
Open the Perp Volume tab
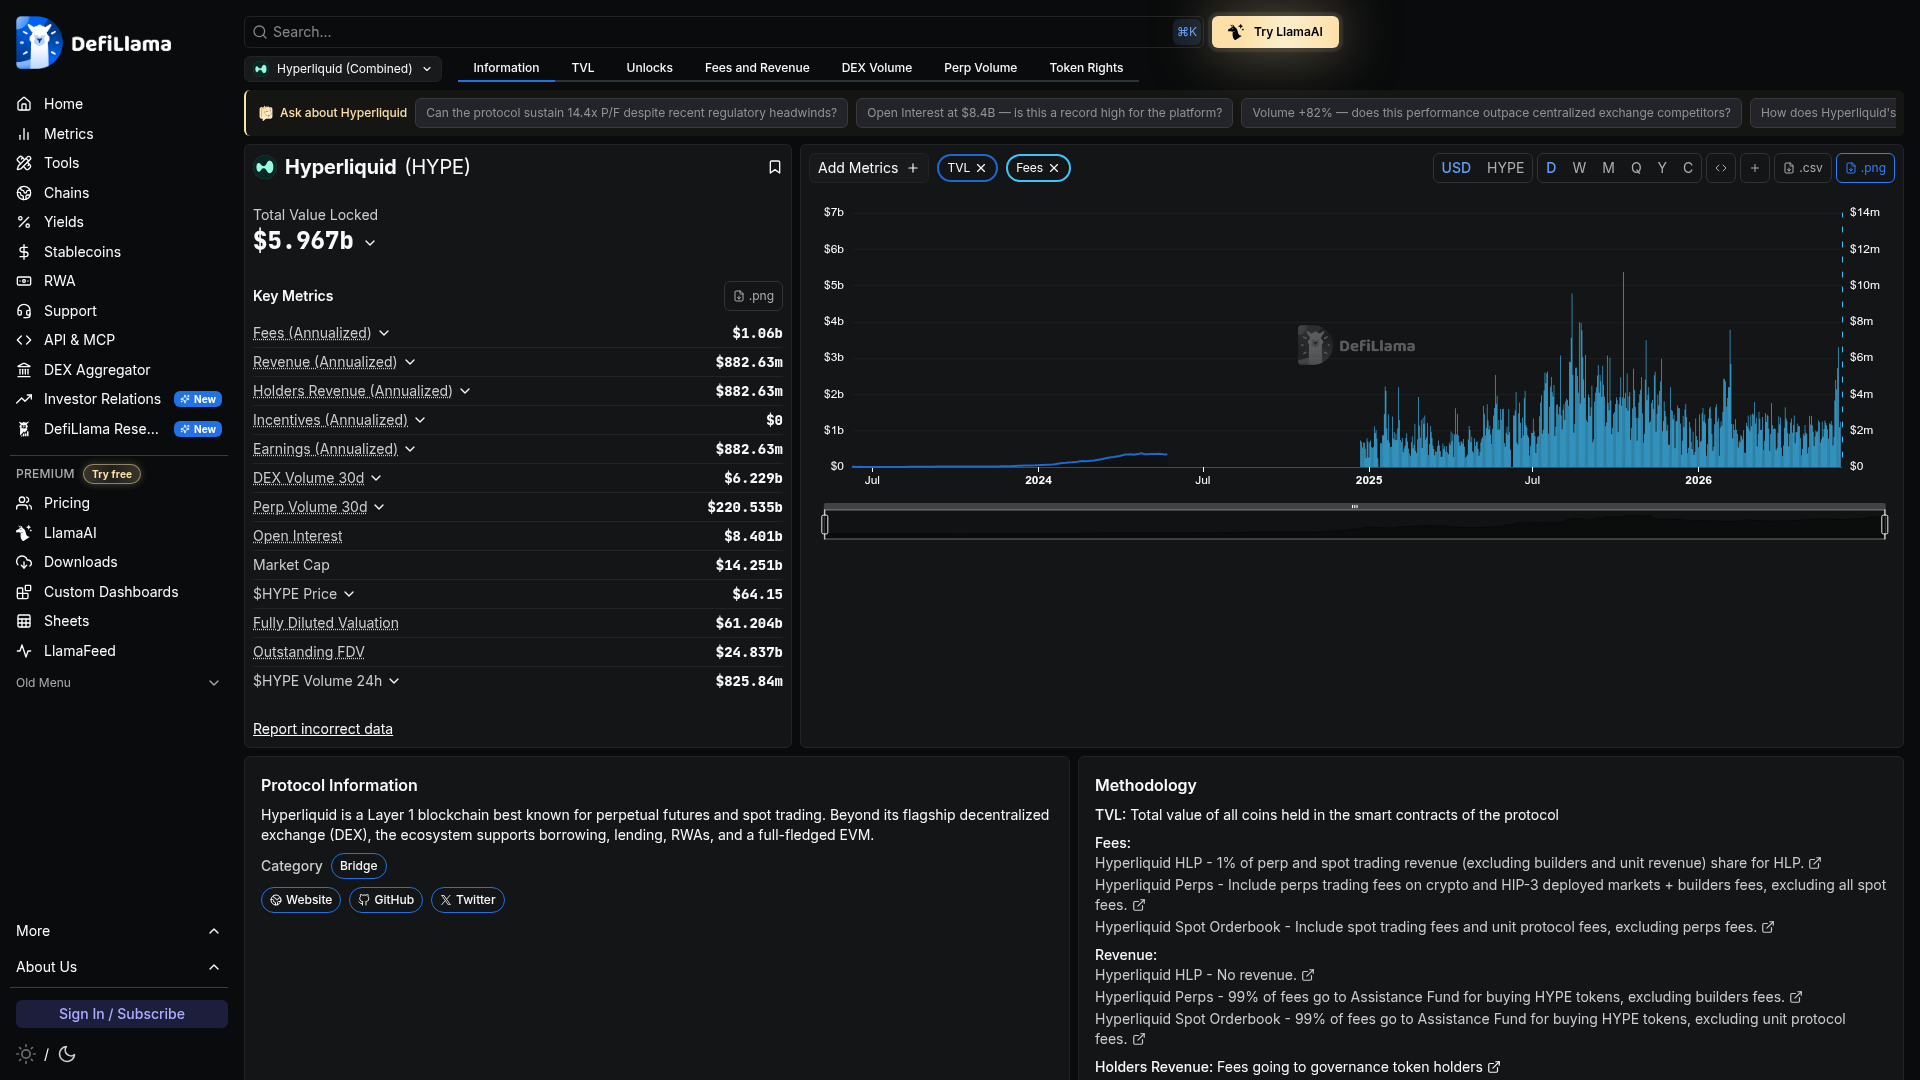[x=981, y=68]
